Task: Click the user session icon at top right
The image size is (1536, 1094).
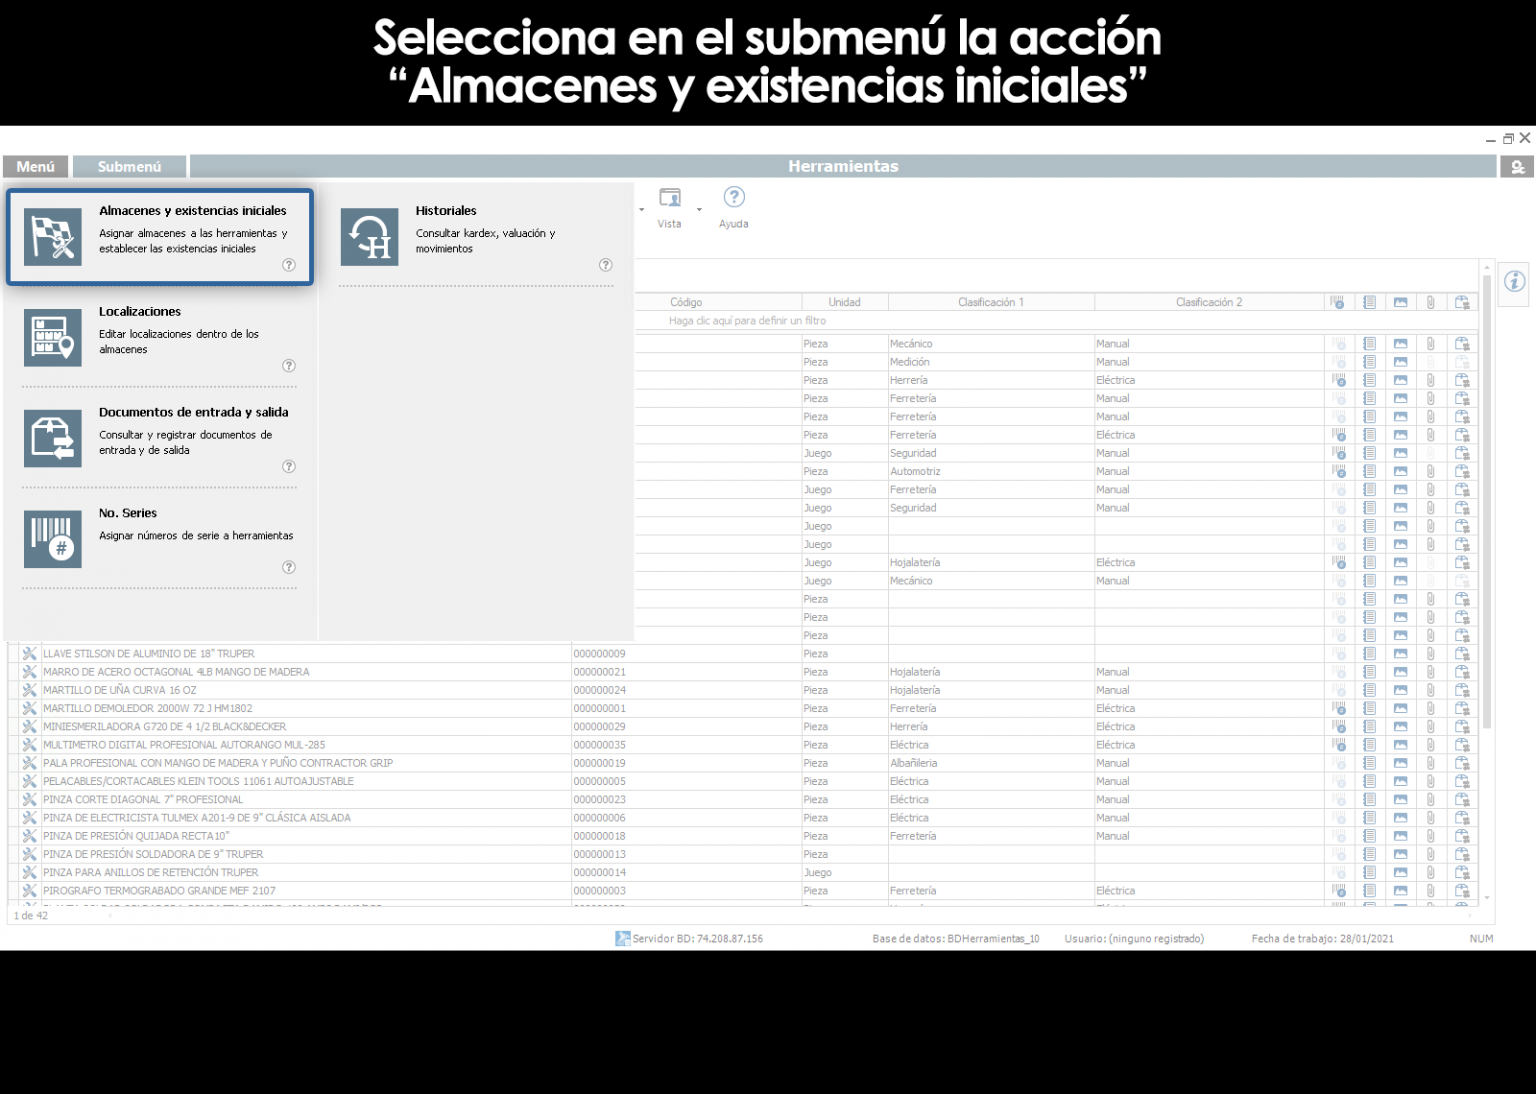Action: [1517, 166]
